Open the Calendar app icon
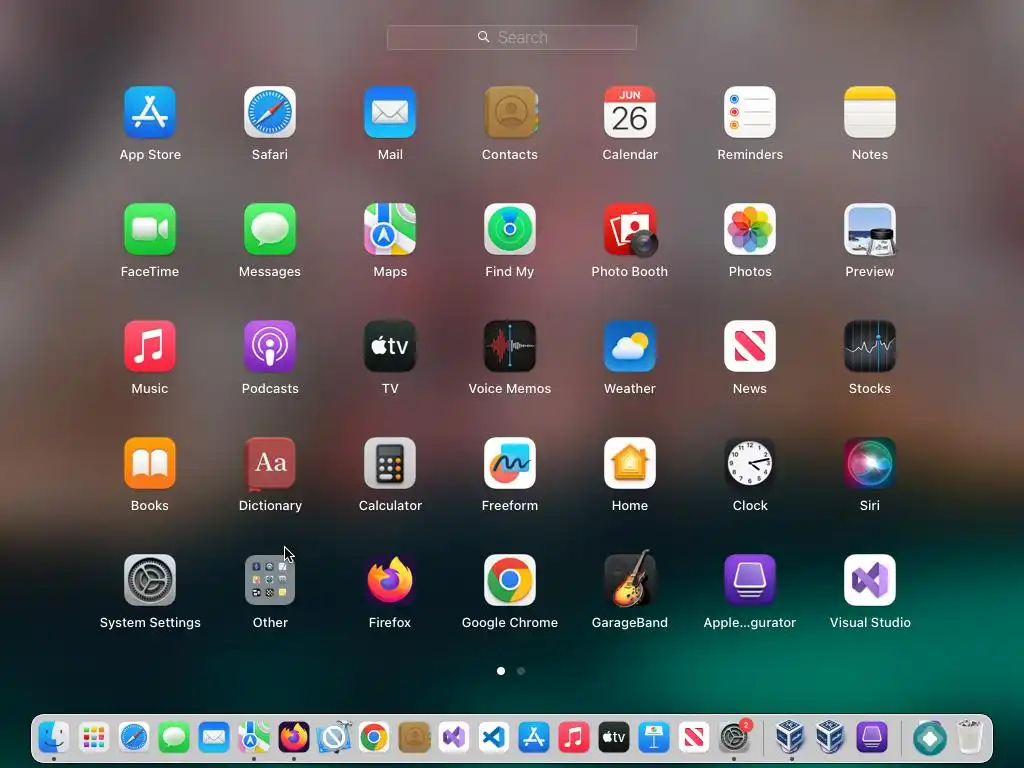Screen dimensions: 1024x768 click(x=630, y=112)
